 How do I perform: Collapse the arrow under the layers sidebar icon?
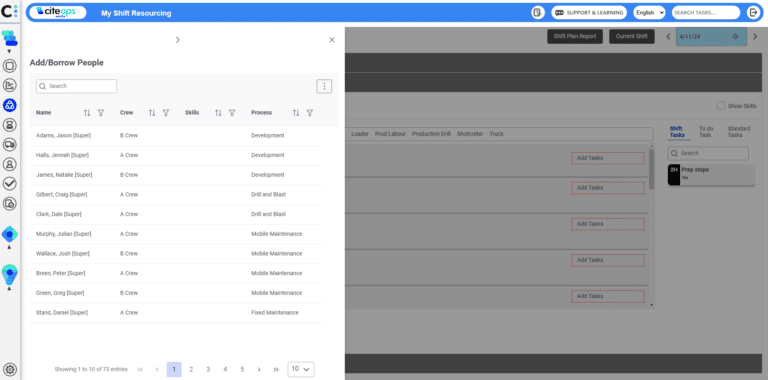tap(9, 51)
